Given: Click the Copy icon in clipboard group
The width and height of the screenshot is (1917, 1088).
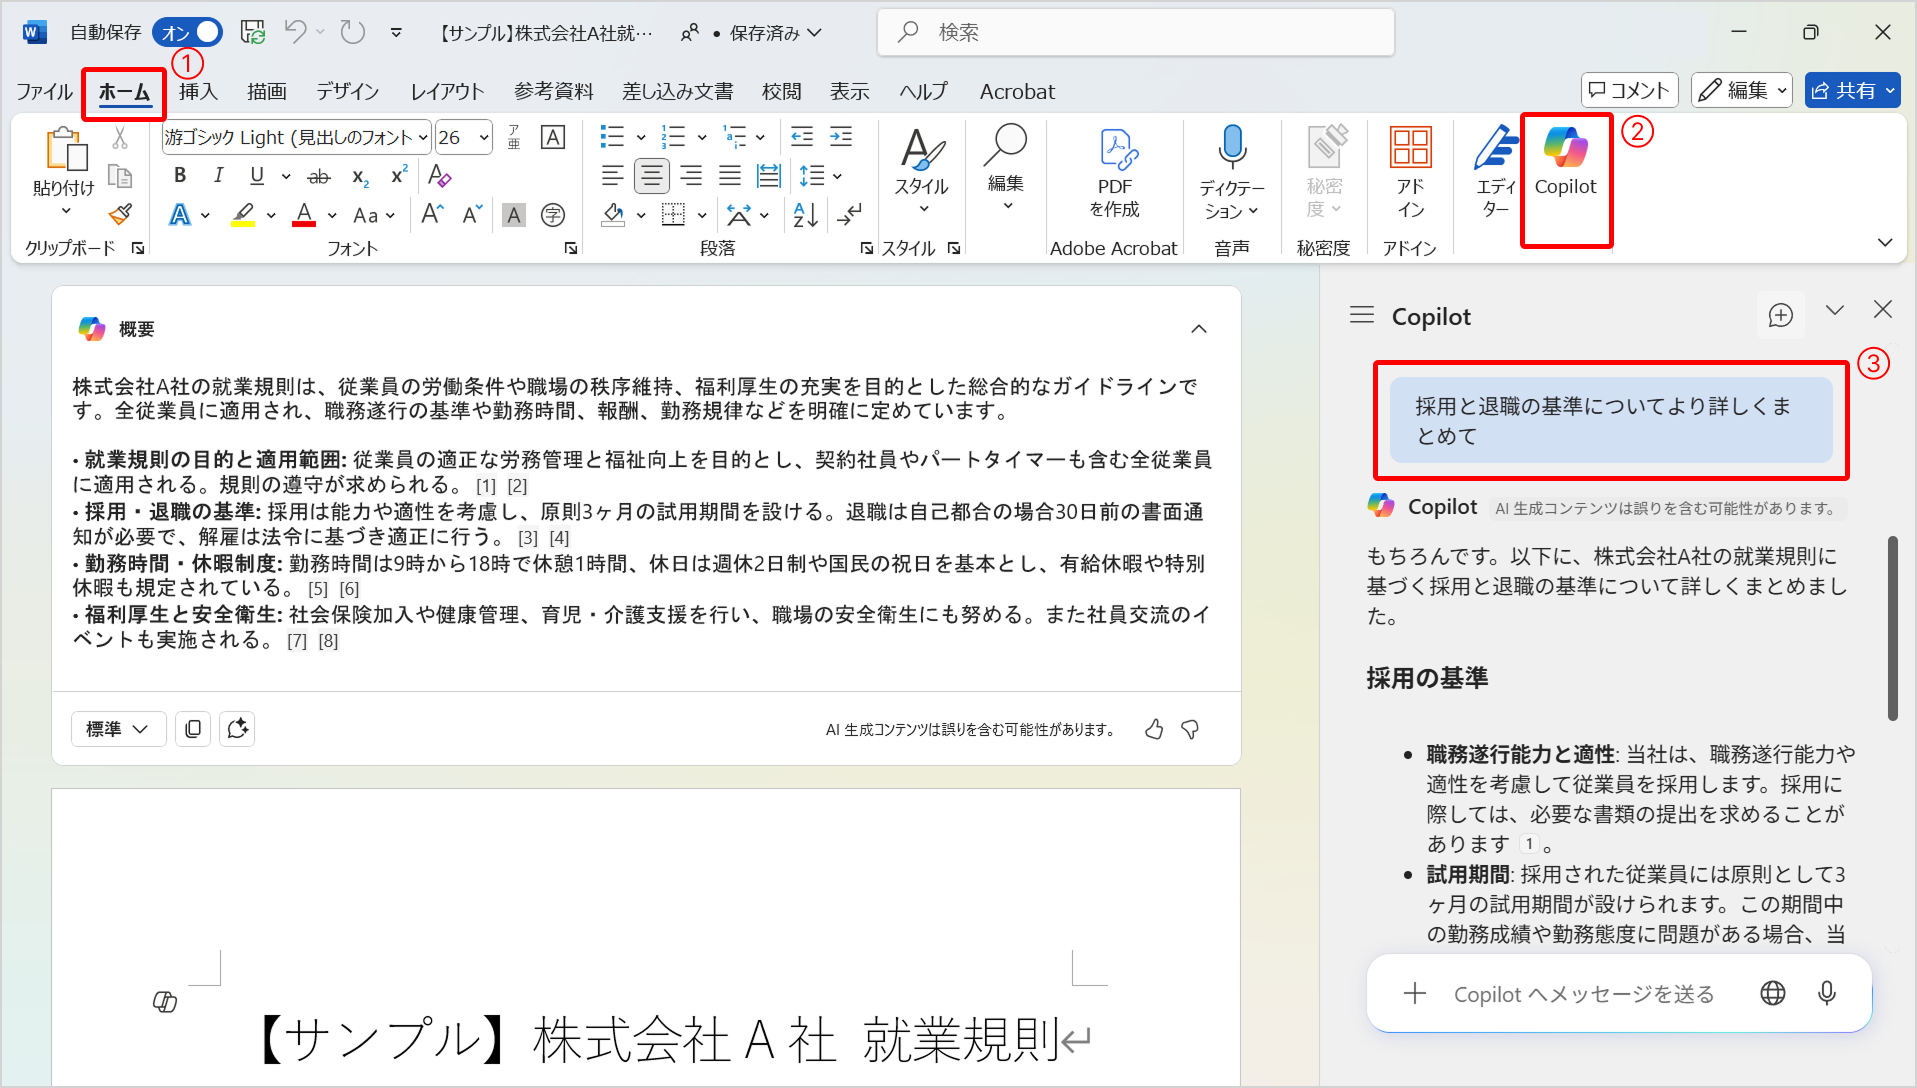Looking at the screenshot, I should 120,176.
